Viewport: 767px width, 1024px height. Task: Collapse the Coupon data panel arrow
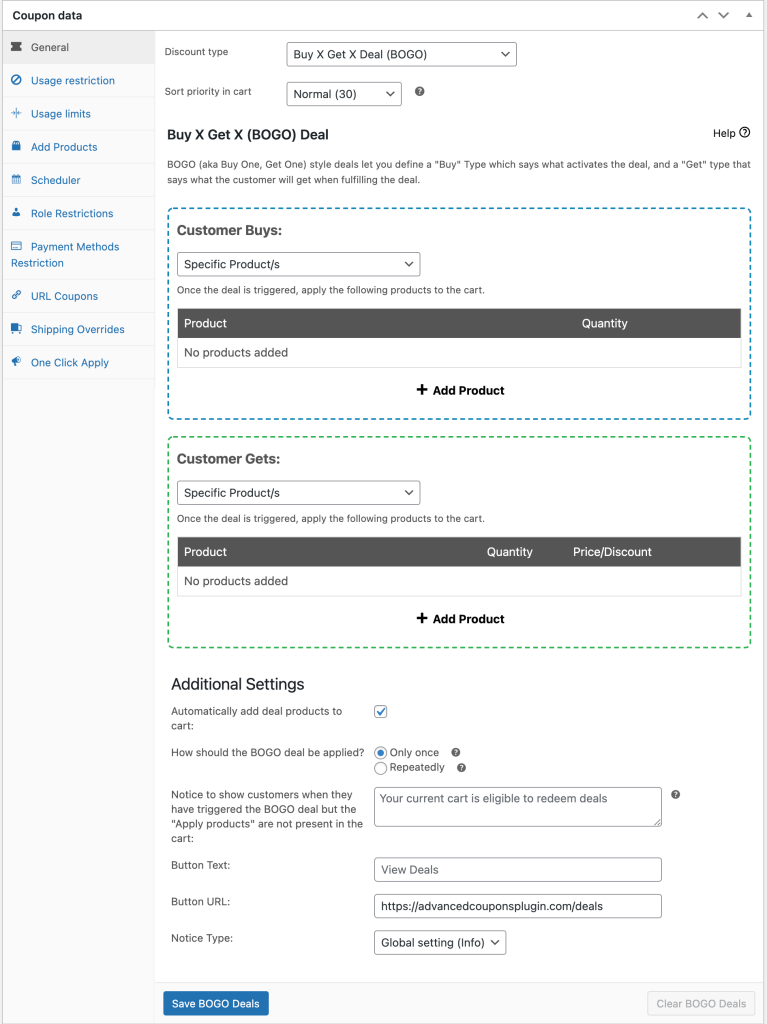click(748, 15)
